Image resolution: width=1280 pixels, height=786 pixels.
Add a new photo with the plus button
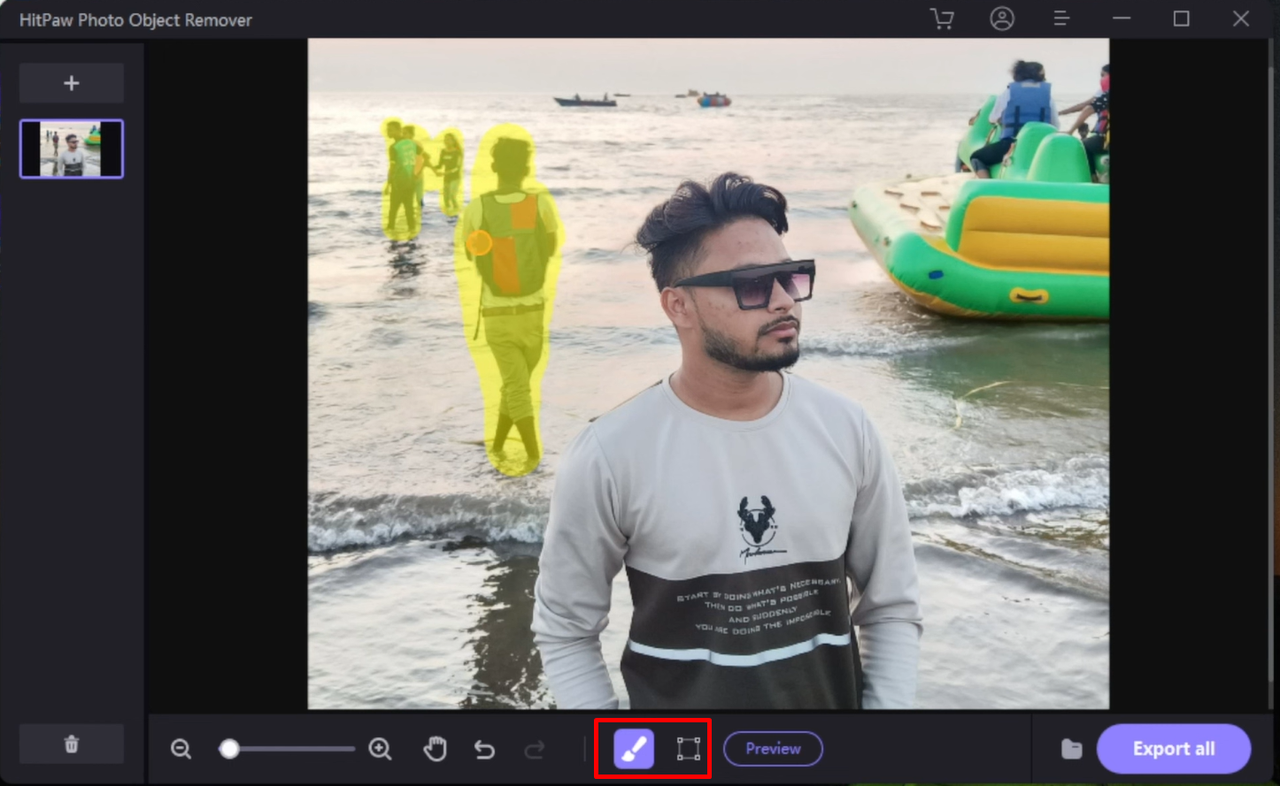pos(71,82)
